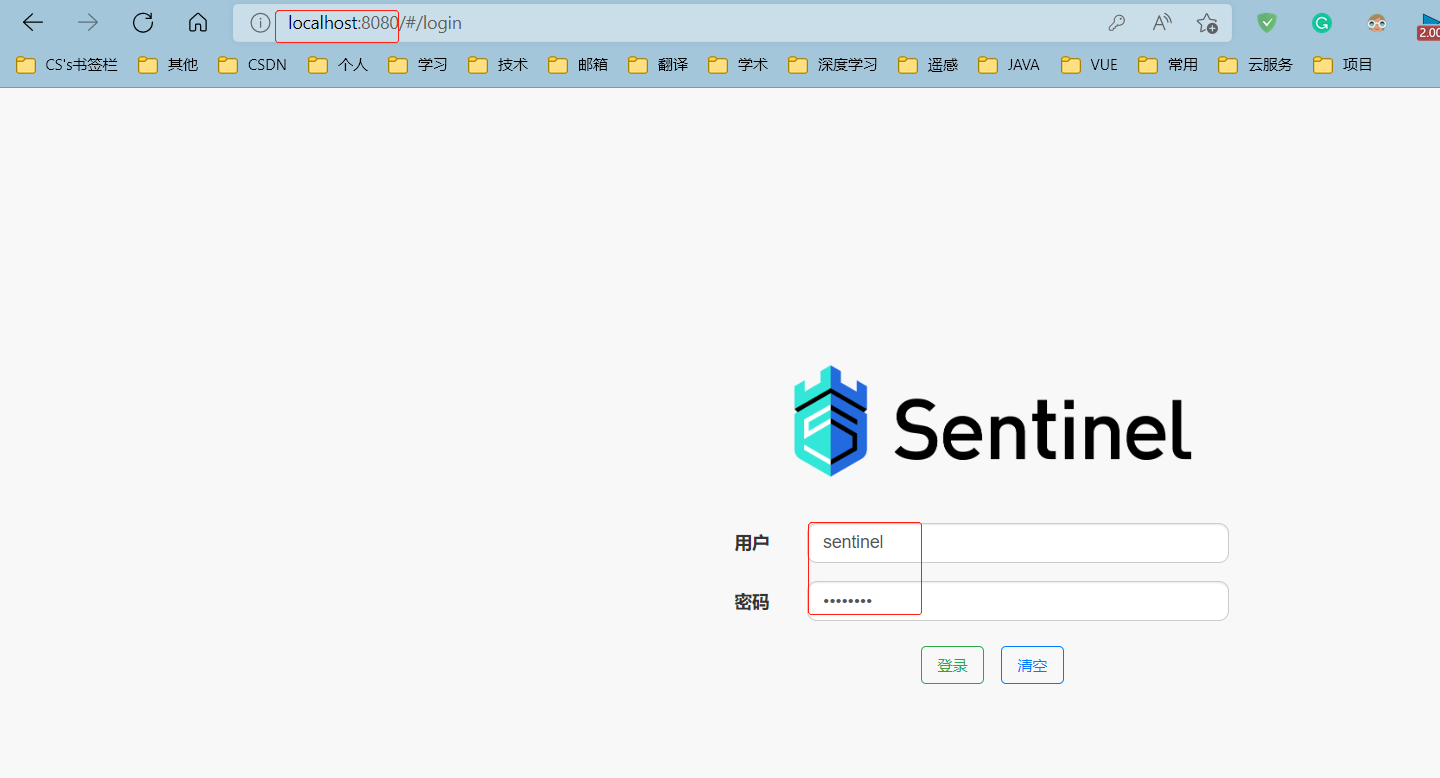
Task: Expand the 遥感 bookmark folder
Action: pos(928,65)
